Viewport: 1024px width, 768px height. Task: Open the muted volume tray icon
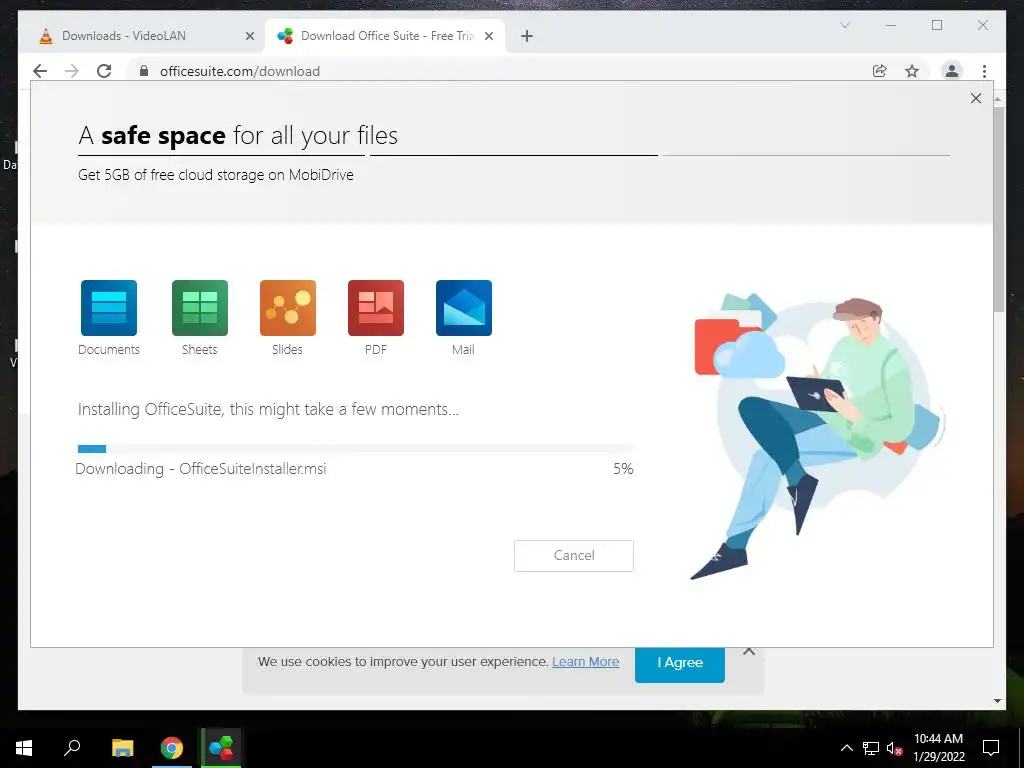coord(894,748)
